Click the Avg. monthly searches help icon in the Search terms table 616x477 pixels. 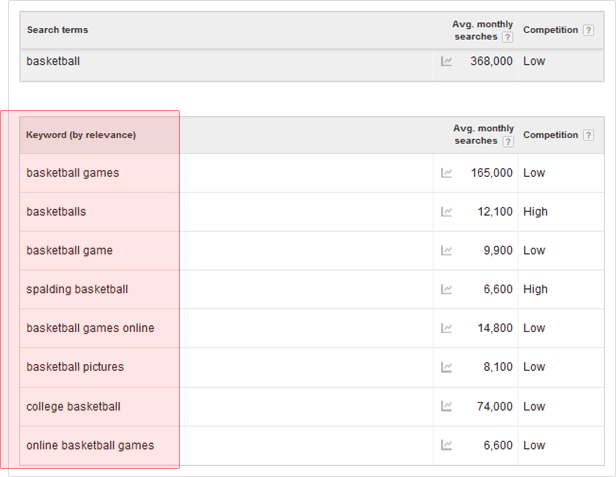pos(507,37)
